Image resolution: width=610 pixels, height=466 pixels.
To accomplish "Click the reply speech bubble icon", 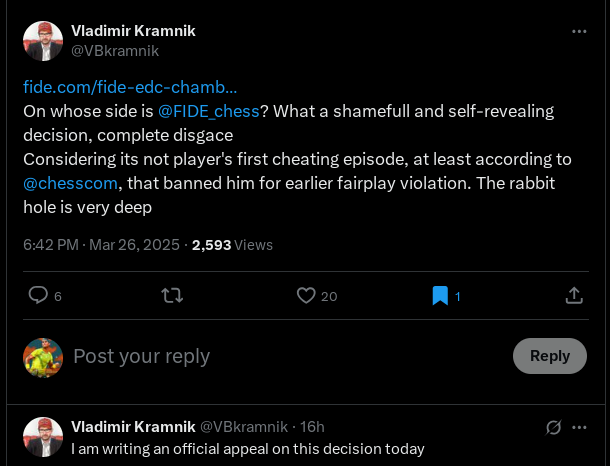I will tap(38, 295).
